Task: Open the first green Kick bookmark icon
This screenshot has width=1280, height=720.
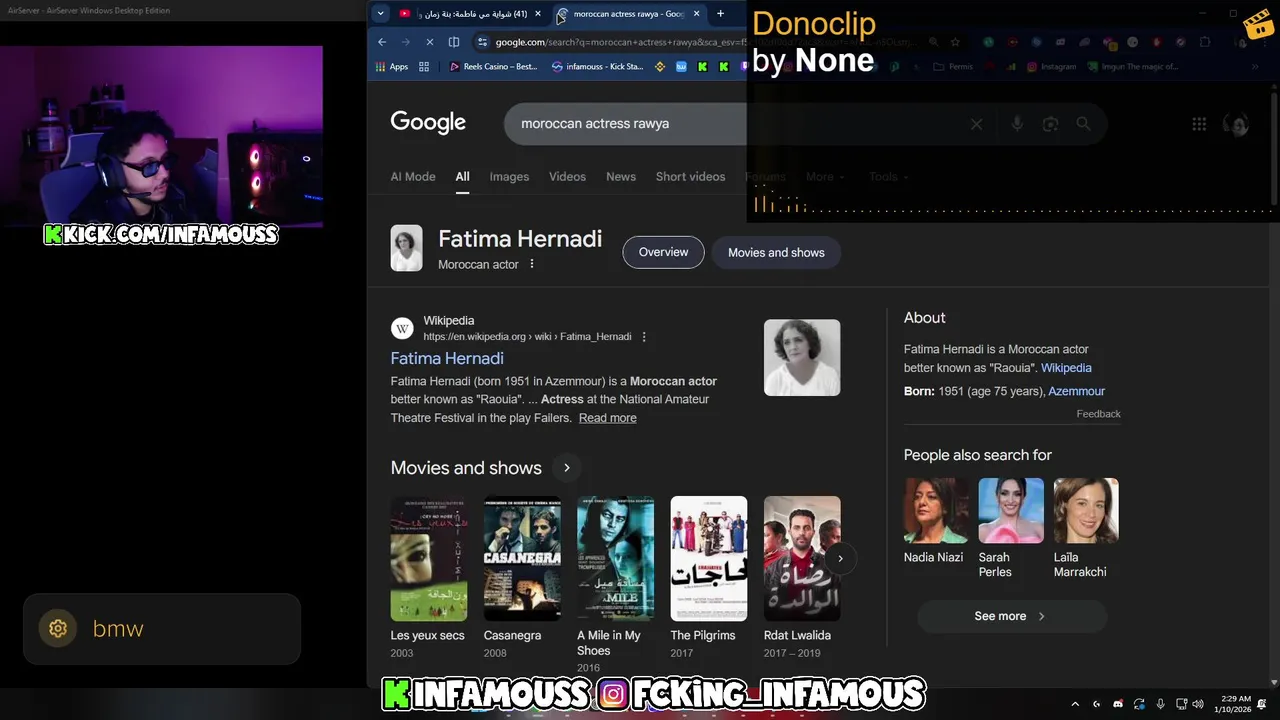Action: 703,67
